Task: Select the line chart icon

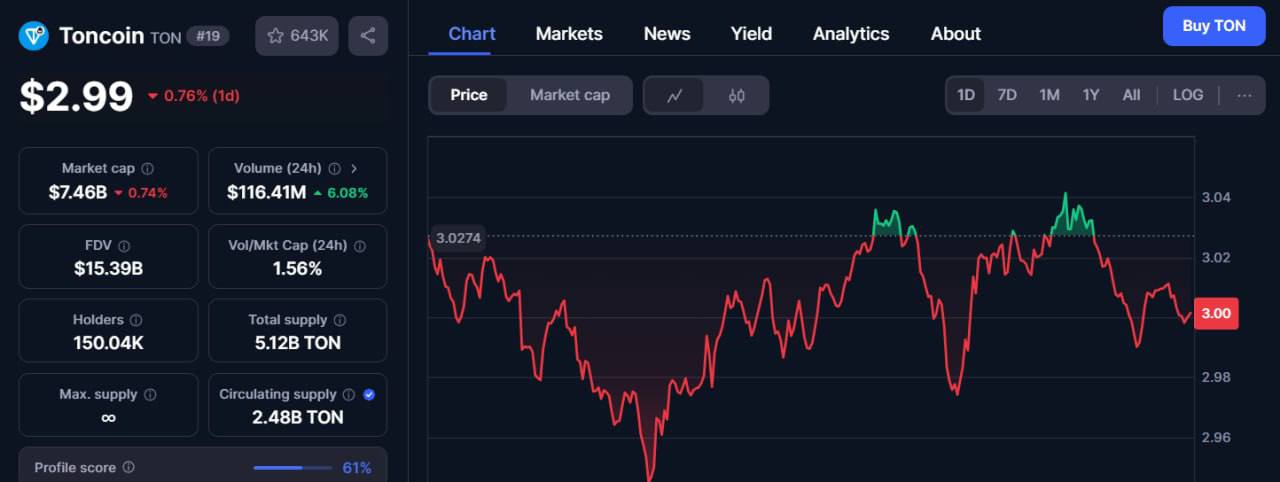Action: 675,96
